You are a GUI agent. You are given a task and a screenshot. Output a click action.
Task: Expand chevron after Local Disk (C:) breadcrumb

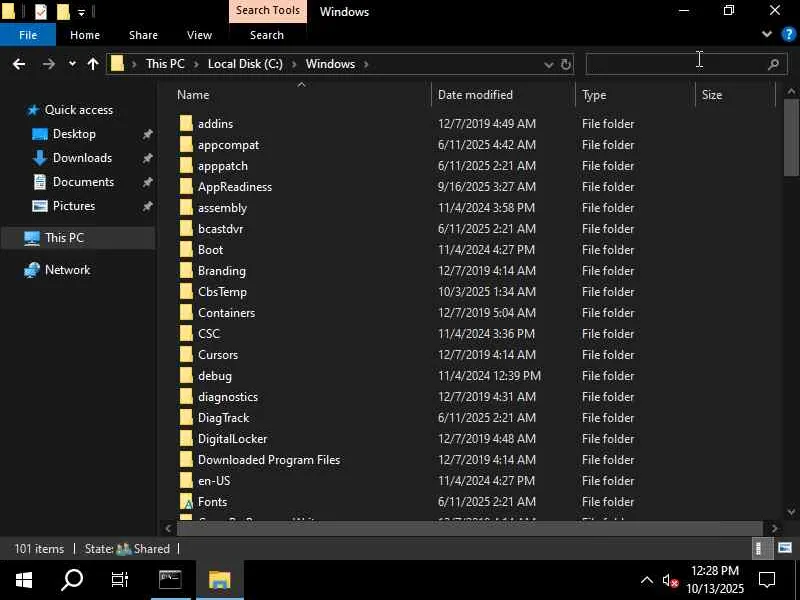[294, 64]
